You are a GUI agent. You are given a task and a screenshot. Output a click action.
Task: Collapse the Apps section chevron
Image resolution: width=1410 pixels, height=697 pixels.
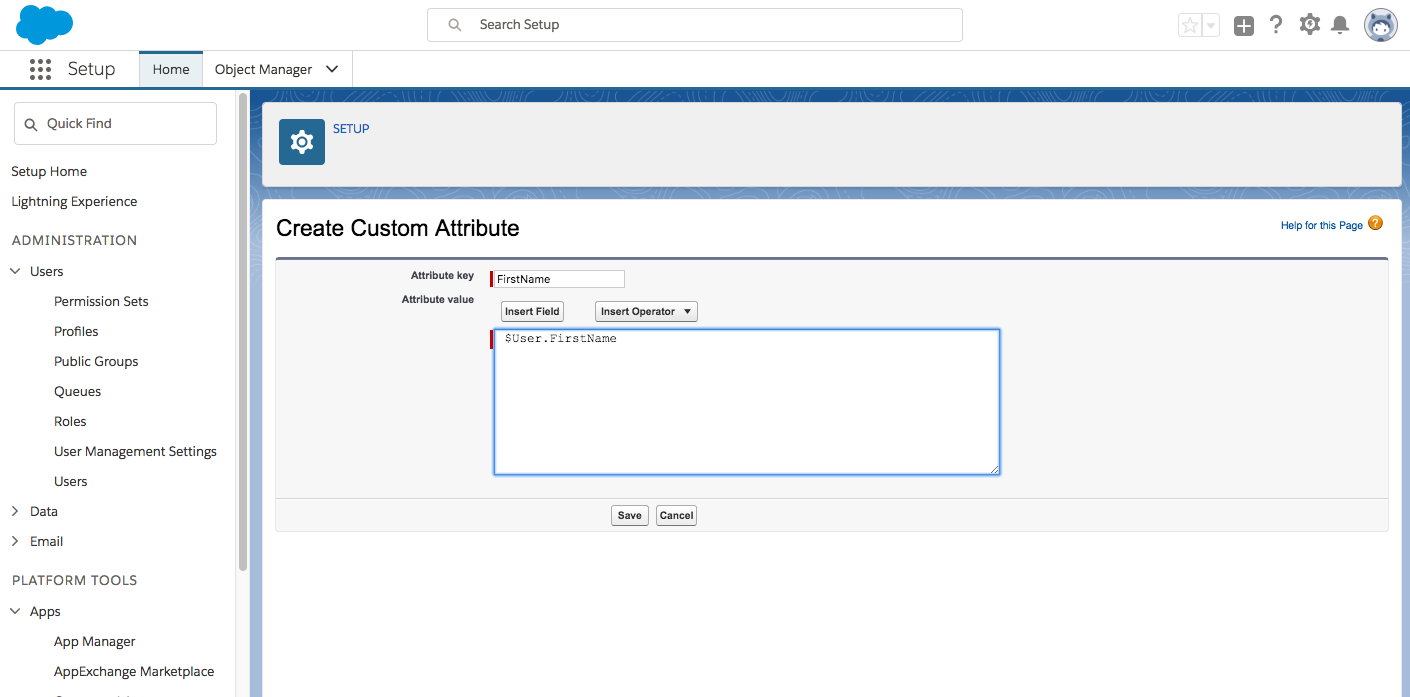point(15,611)
